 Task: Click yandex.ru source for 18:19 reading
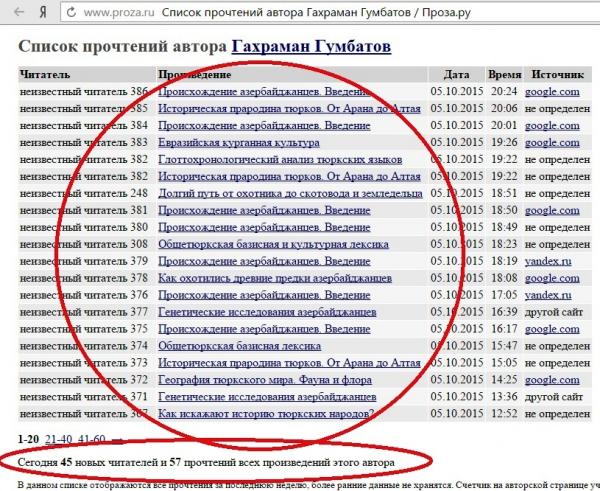coord(551,261)
